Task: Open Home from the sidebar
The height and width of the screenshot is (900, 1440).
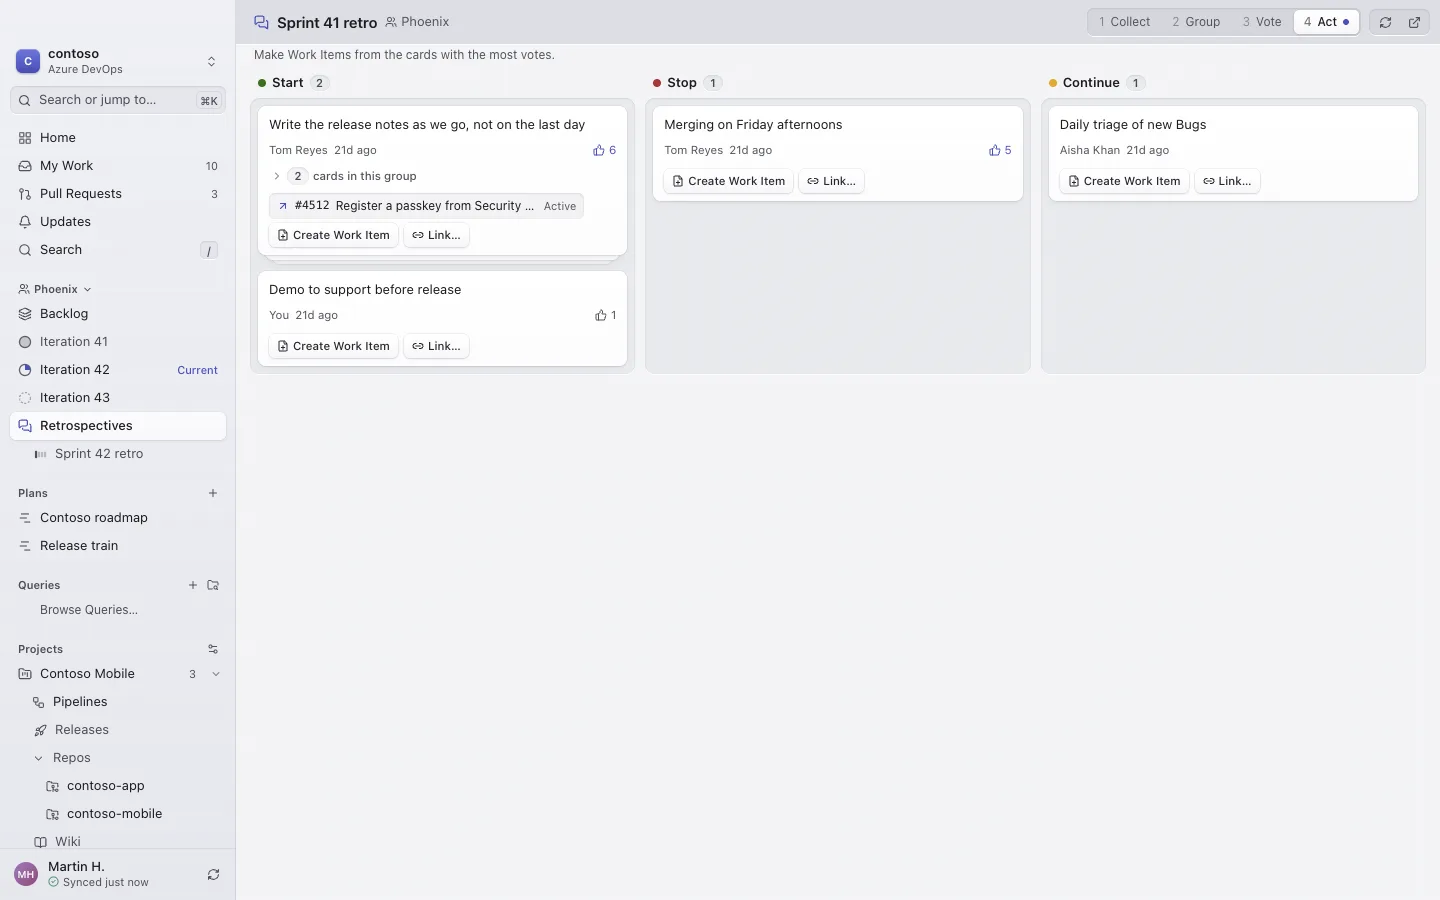Action: click(118, 138)
